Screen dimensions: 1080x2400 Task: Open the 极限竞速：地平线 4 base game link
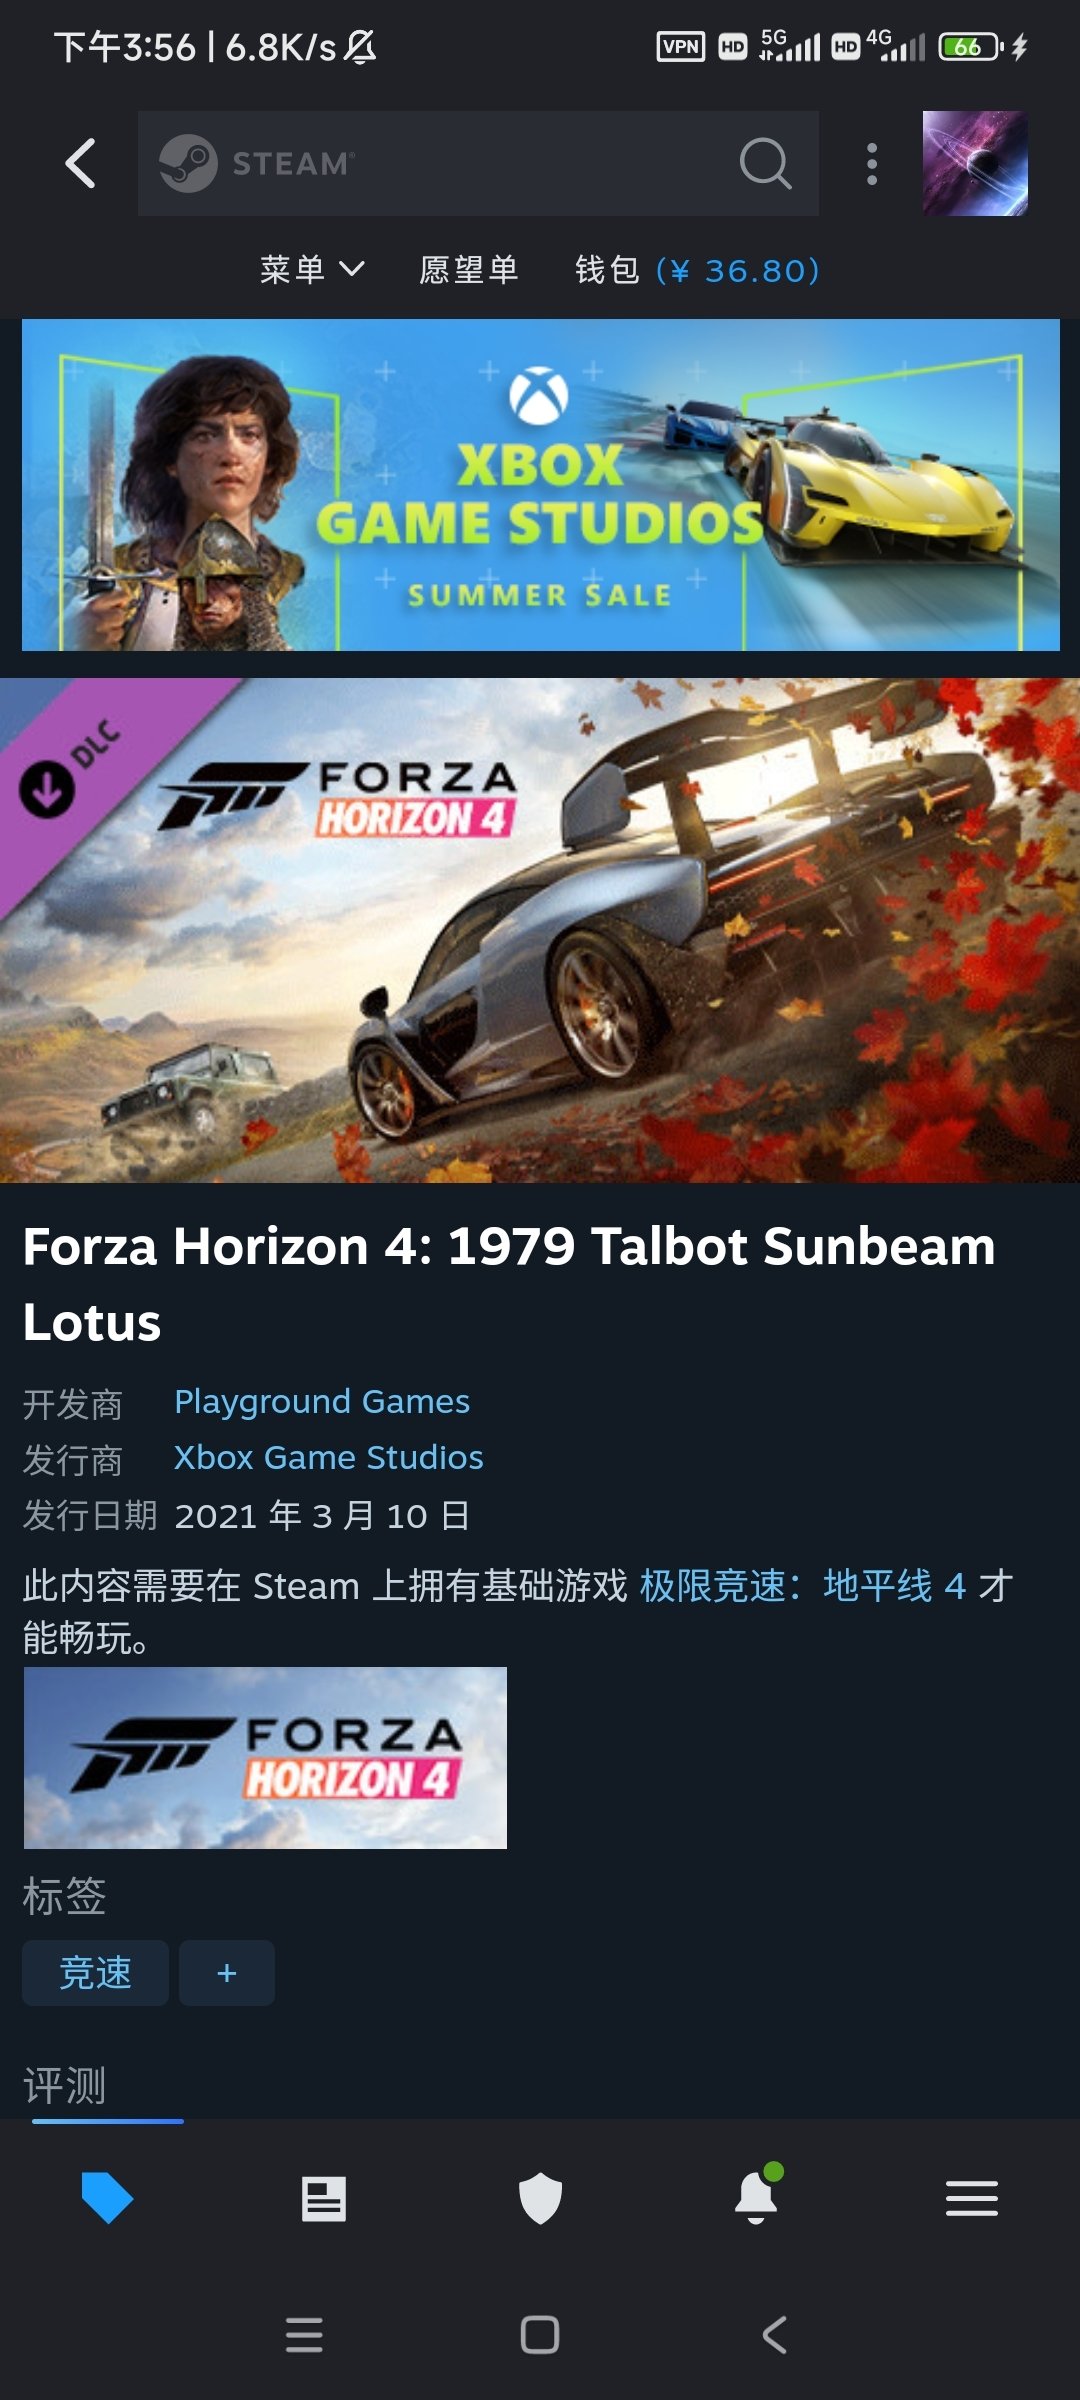(802, 1586)
